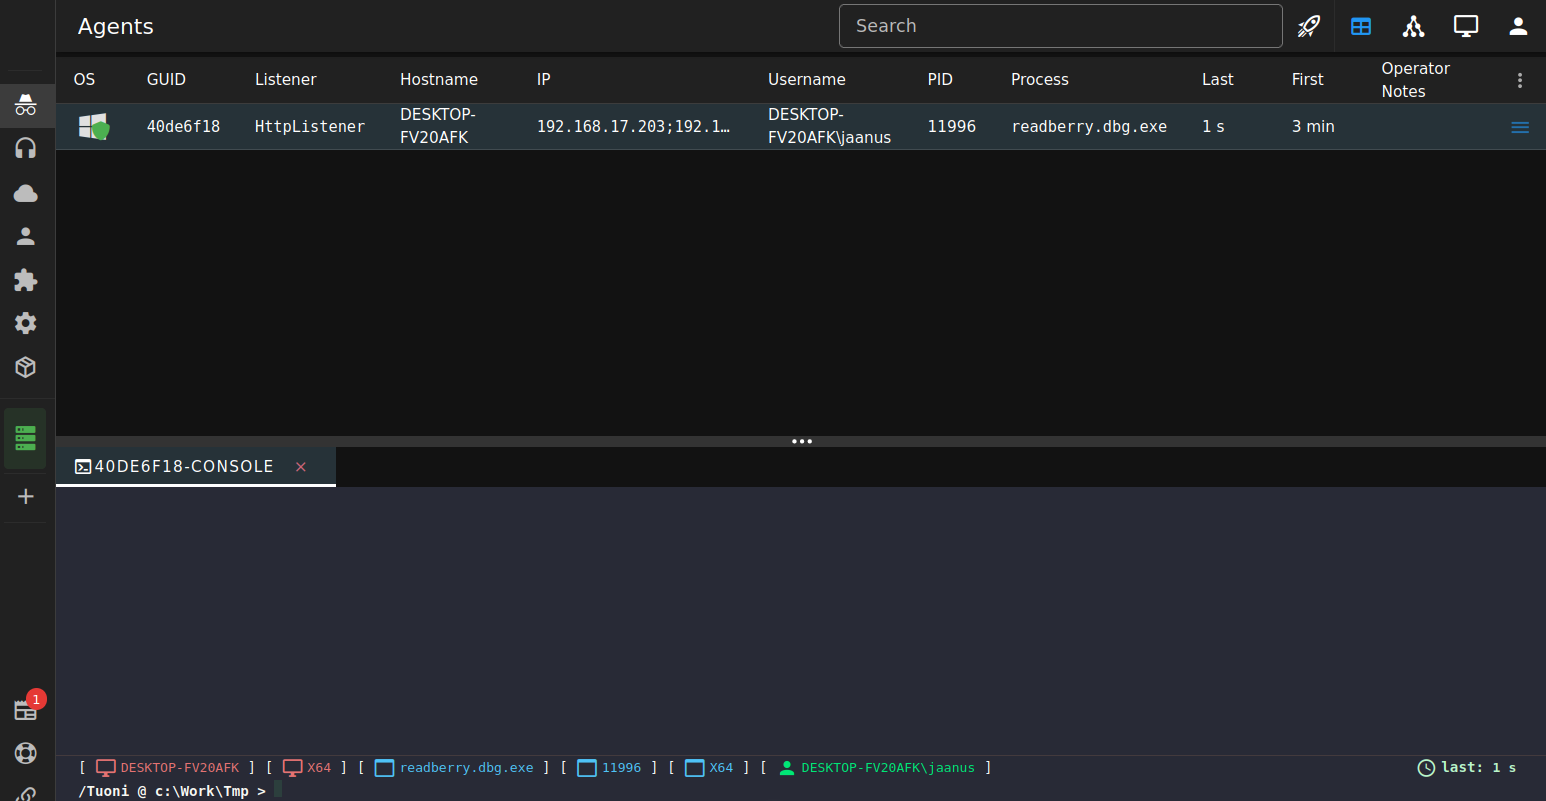Sort by the Username column header
This screenshot has height=801, width=1546.
tap(807, 80)
